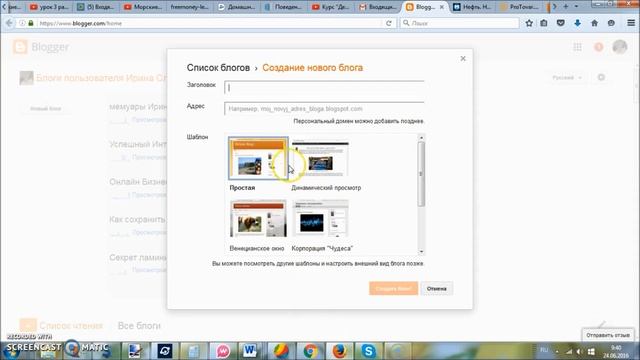
Task: Select the 'Динамический просмотр' template thumbnail
Action: [320, 158]
